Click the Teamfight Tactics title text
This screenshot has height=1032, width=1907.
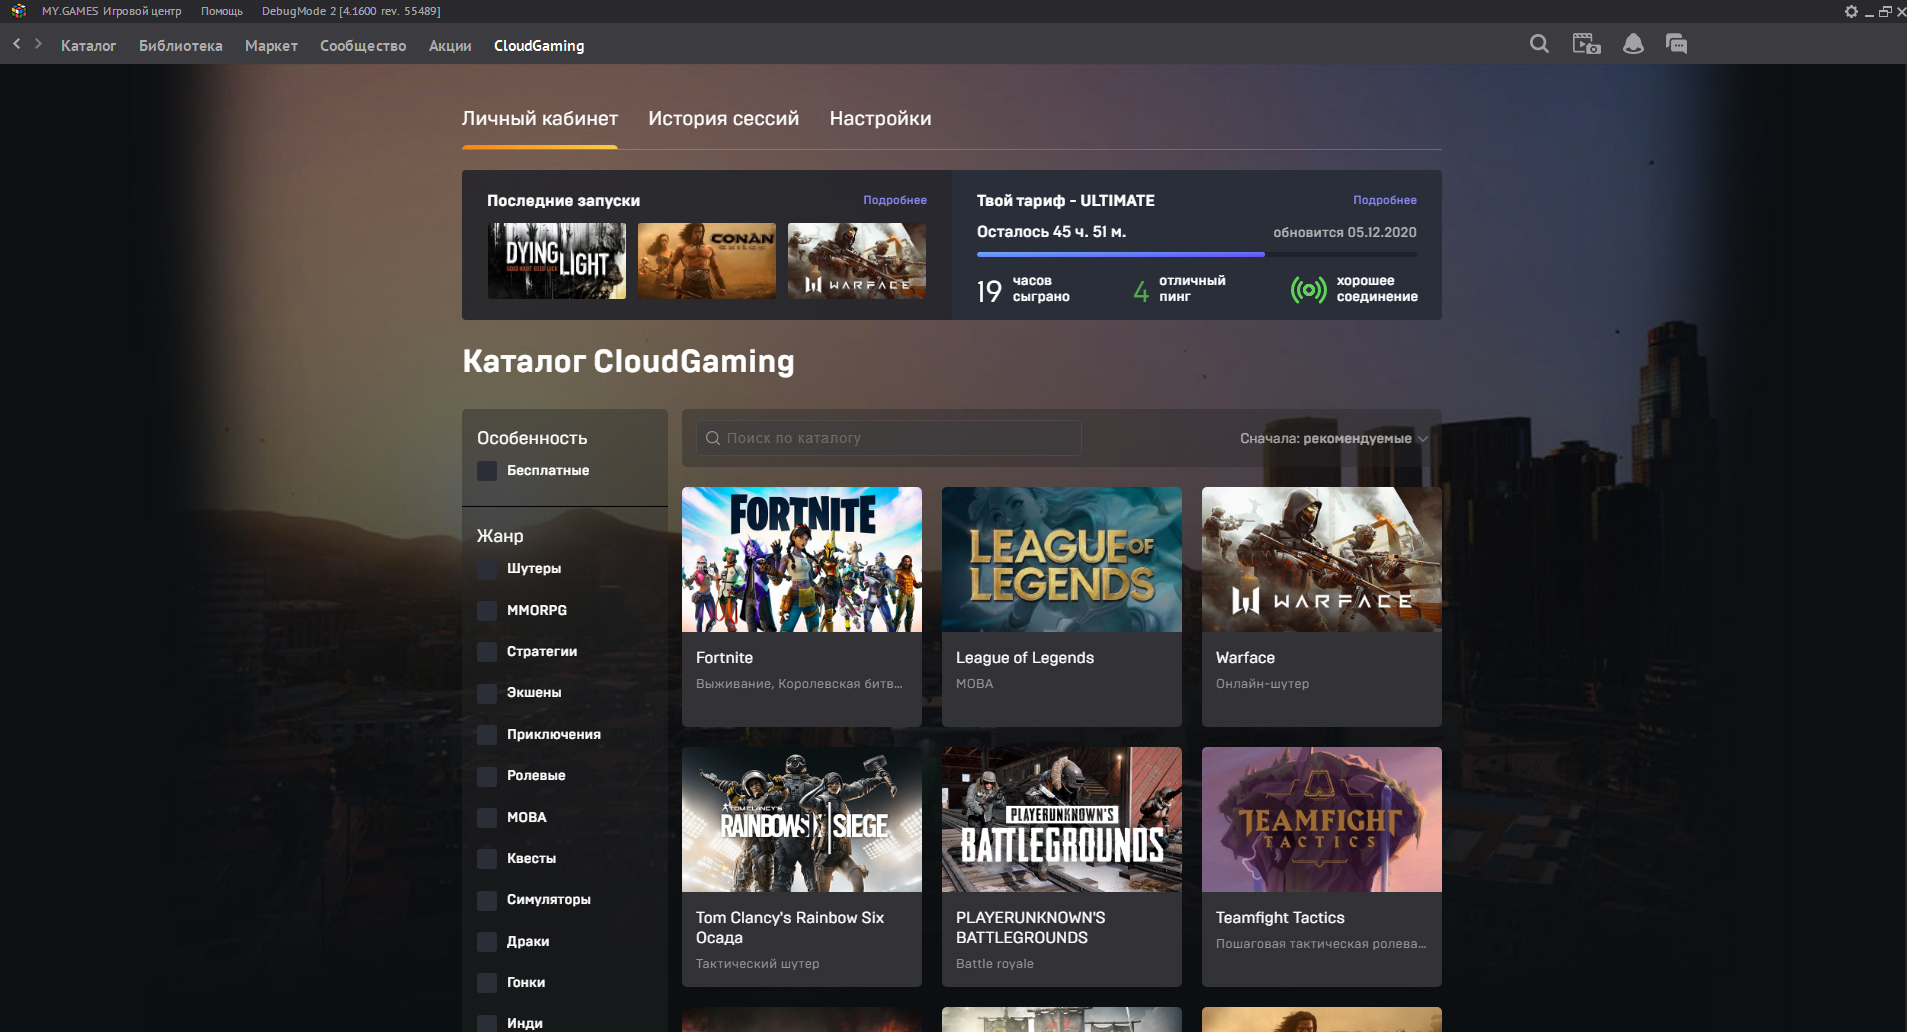tap(1280, 918)
